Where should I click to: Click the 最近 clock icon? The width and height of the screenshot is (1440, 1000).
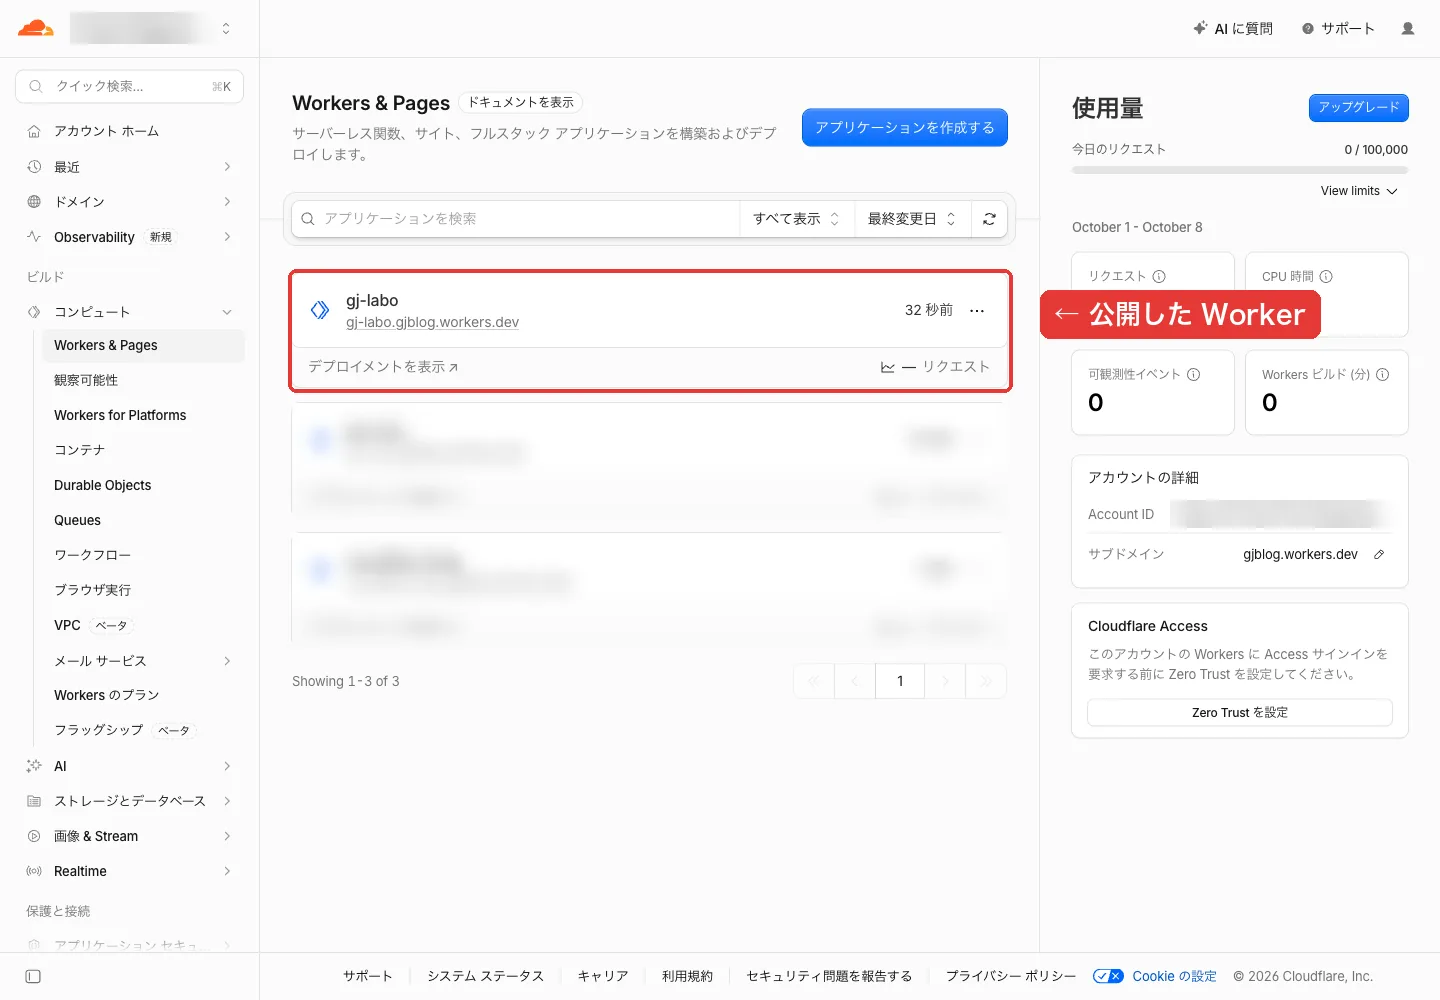(34, 167)
